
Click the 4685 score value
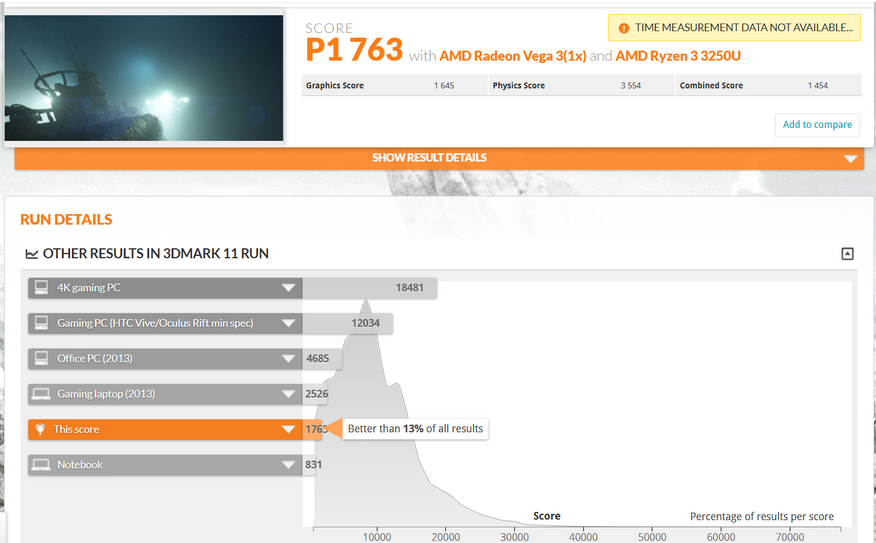pos(317,359)
